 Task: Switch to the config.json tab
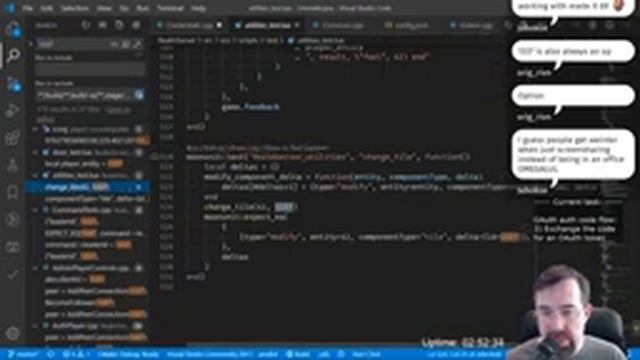click(x=407, y=25)
